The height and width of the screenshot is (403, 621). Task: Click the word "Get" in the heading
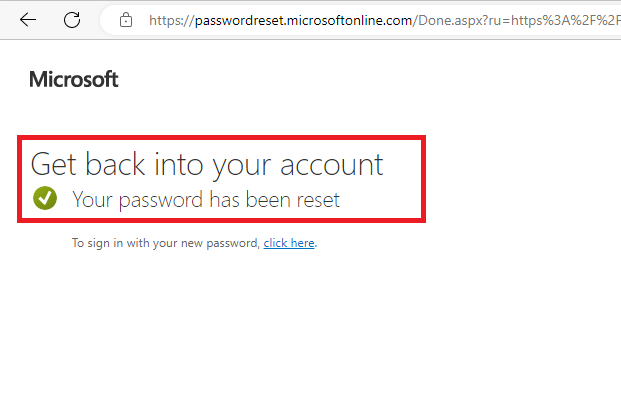[x=52, y=164]
